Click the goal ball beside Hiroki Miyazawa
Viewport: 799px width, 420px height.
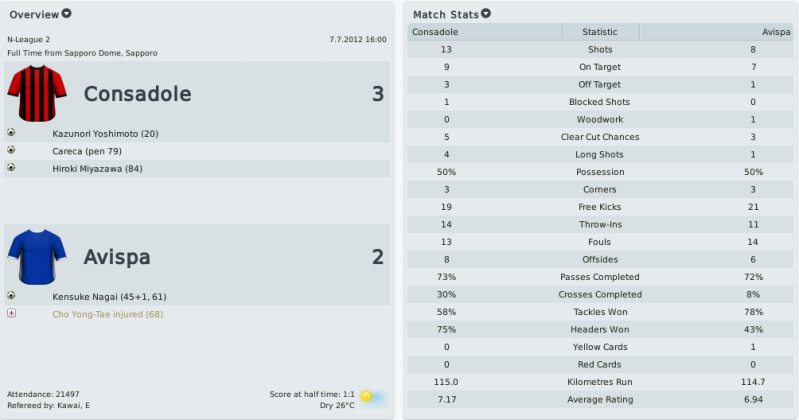11,167
